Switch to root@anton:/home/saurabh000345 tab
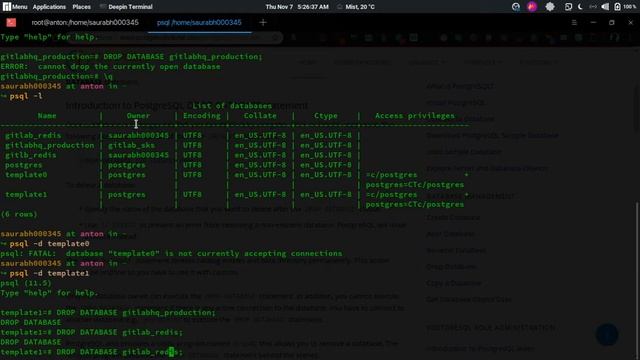640x360 pixels. coord(85,22)
